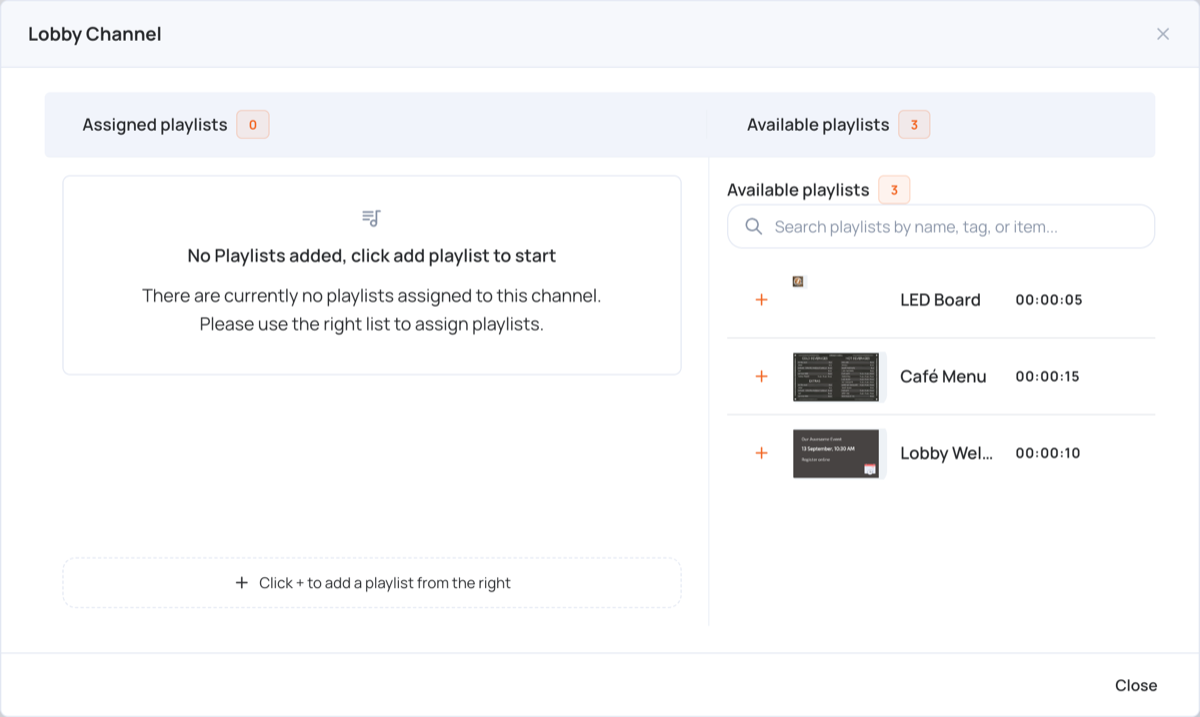This screenshot has width=1200, height=717.
Task: Click the search magnifier icon
Action: click(x=754, y=227)
